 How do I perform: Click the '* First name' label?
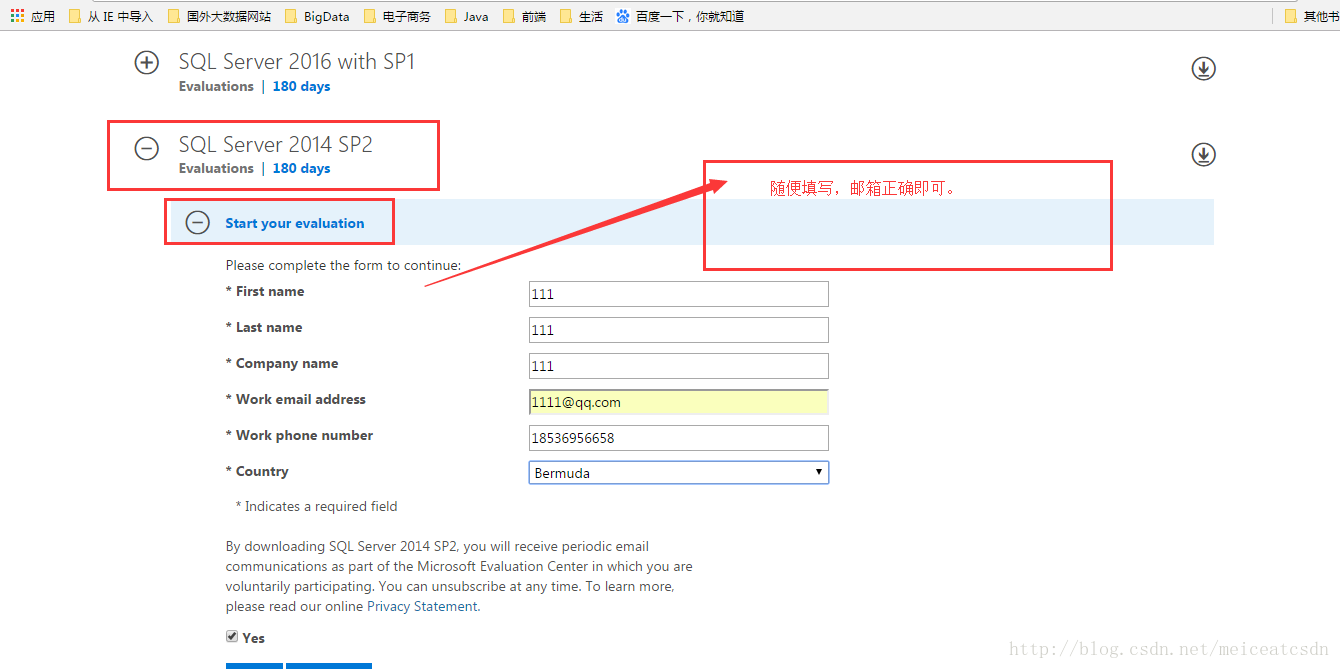[x=265, y=291]
